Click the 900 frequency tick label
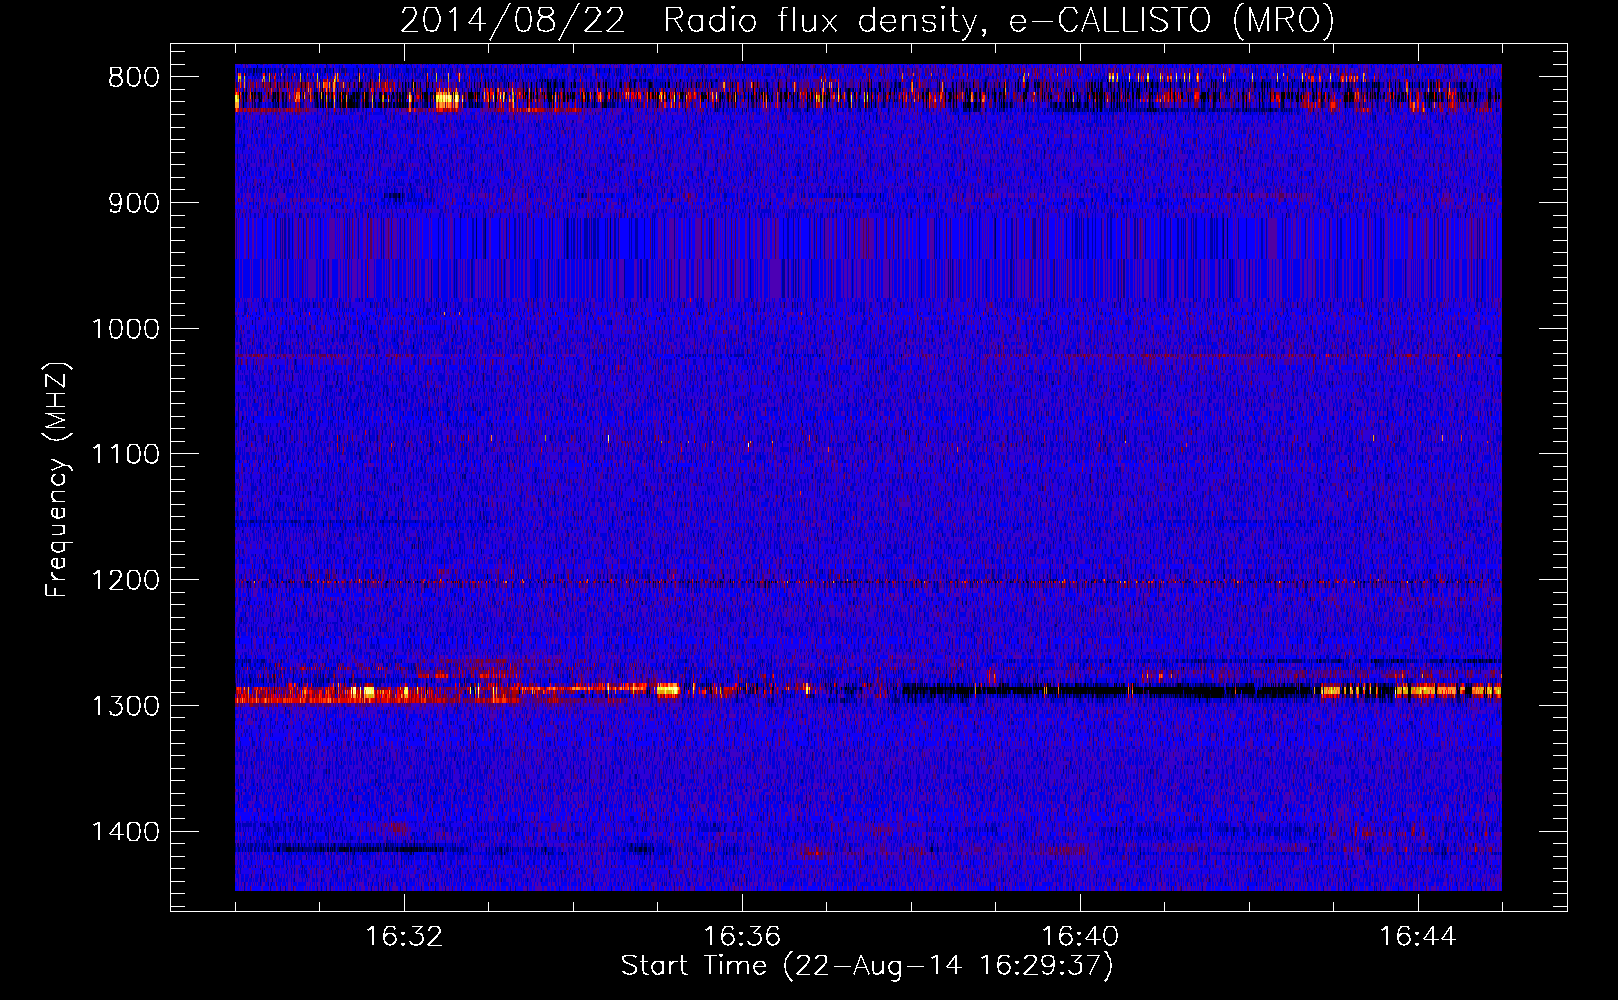 pos(134,203)
